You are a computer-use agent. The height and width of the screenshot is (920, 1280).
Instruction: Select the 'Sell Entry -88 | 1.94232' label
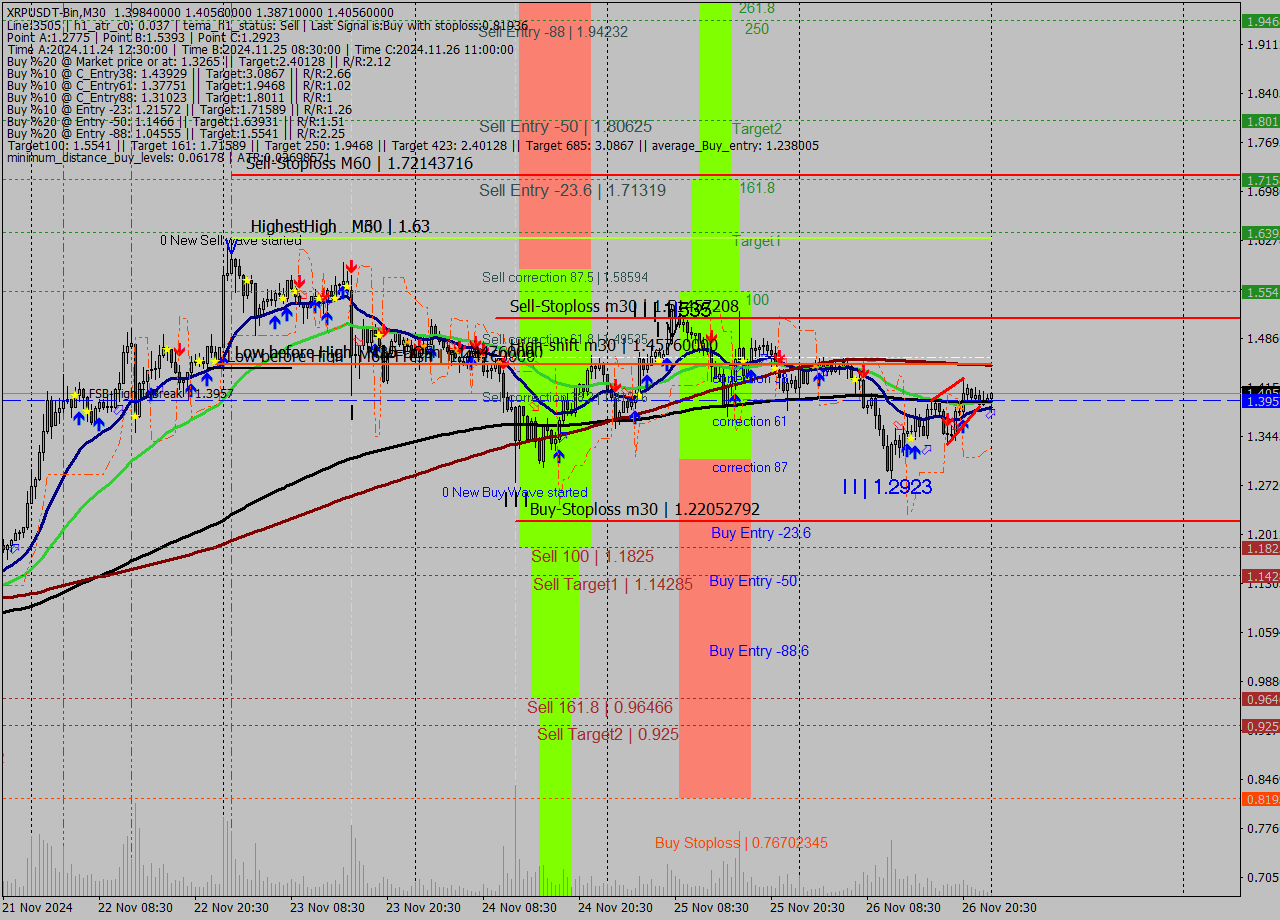553,32
